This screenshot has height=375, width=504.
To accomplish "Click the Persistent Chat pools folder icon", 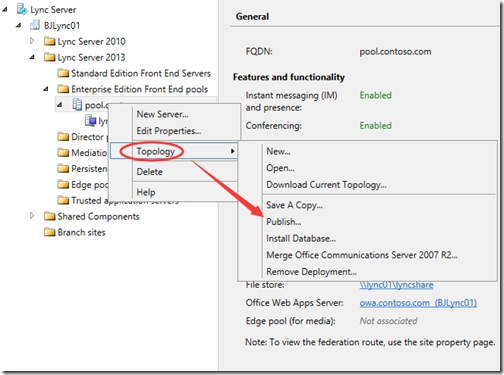I will [63, 169].
